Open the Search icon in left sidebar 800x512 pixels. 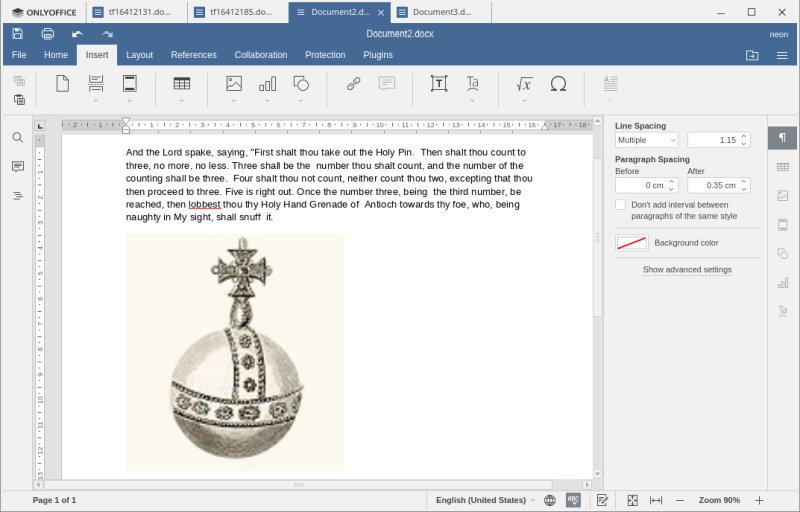click(17, 137)
